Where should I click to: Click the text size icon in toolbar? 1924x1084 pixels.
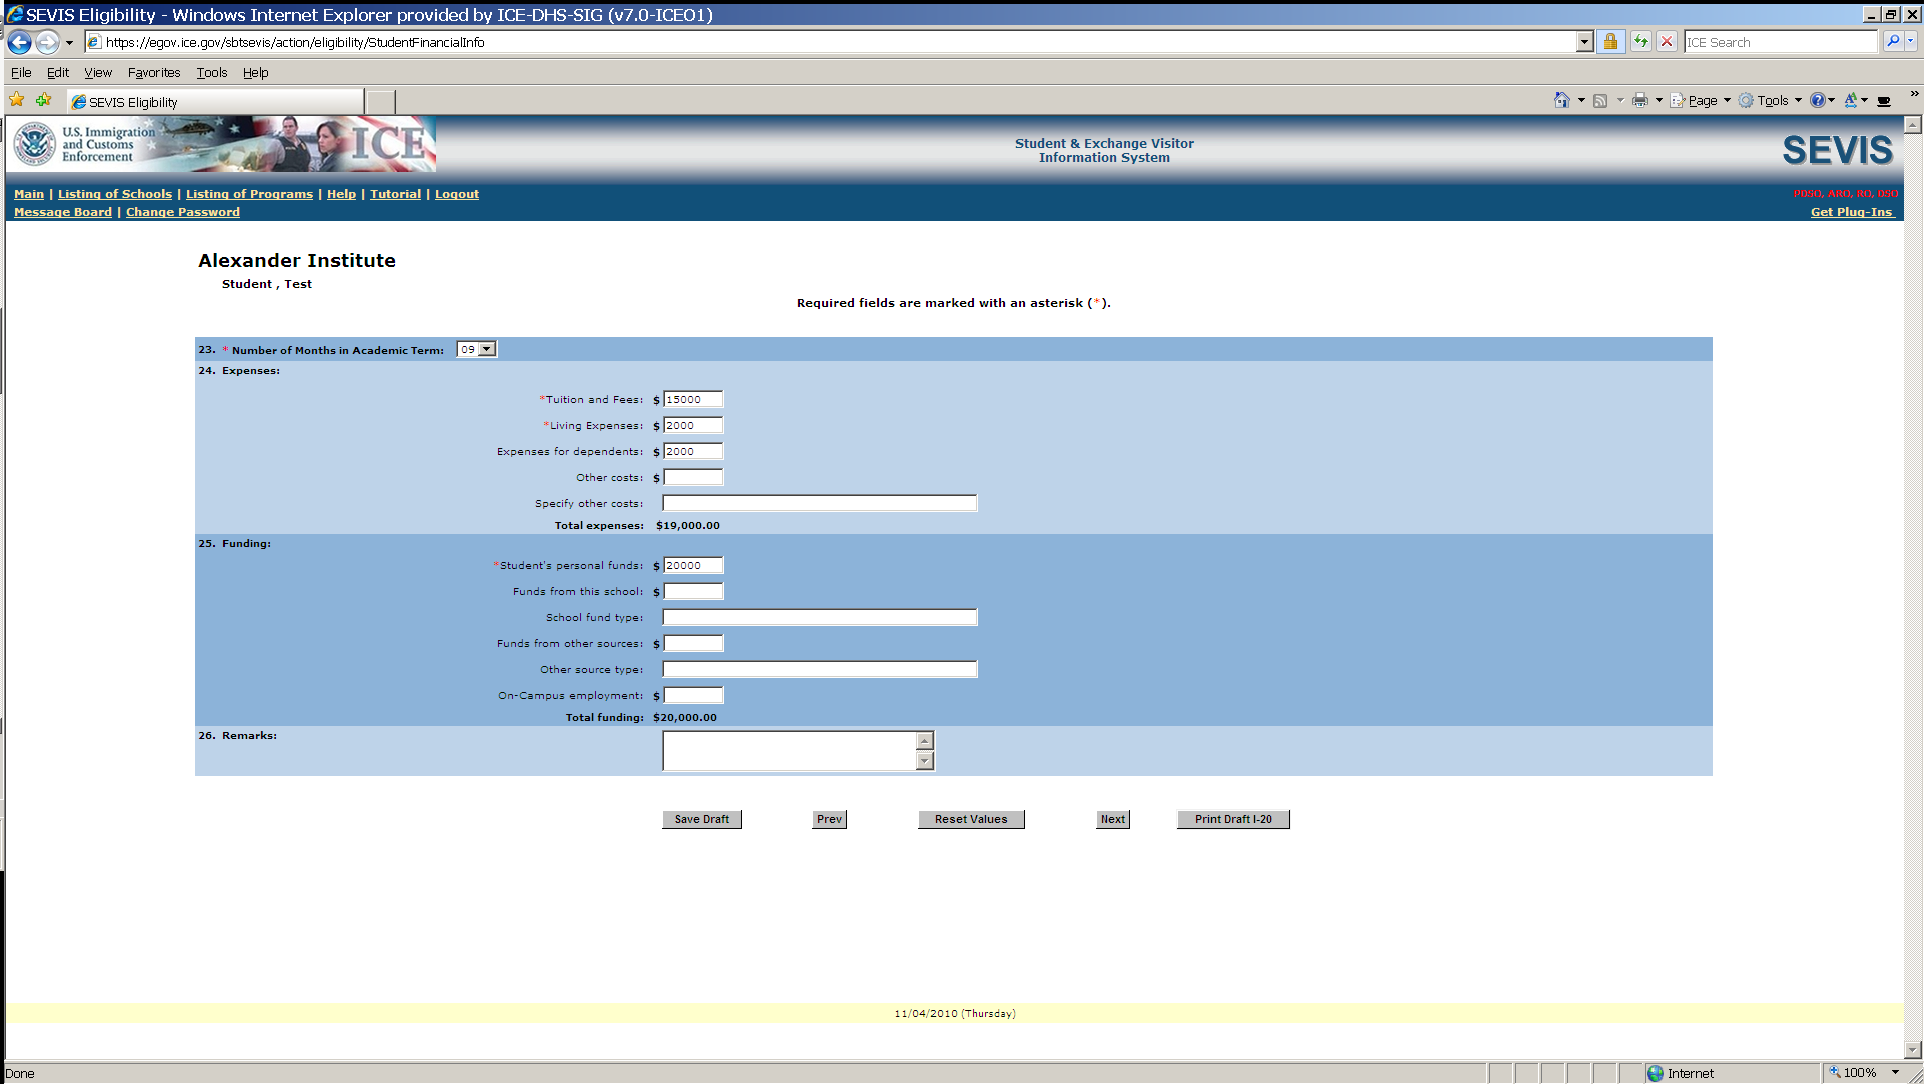[1851, 100]
